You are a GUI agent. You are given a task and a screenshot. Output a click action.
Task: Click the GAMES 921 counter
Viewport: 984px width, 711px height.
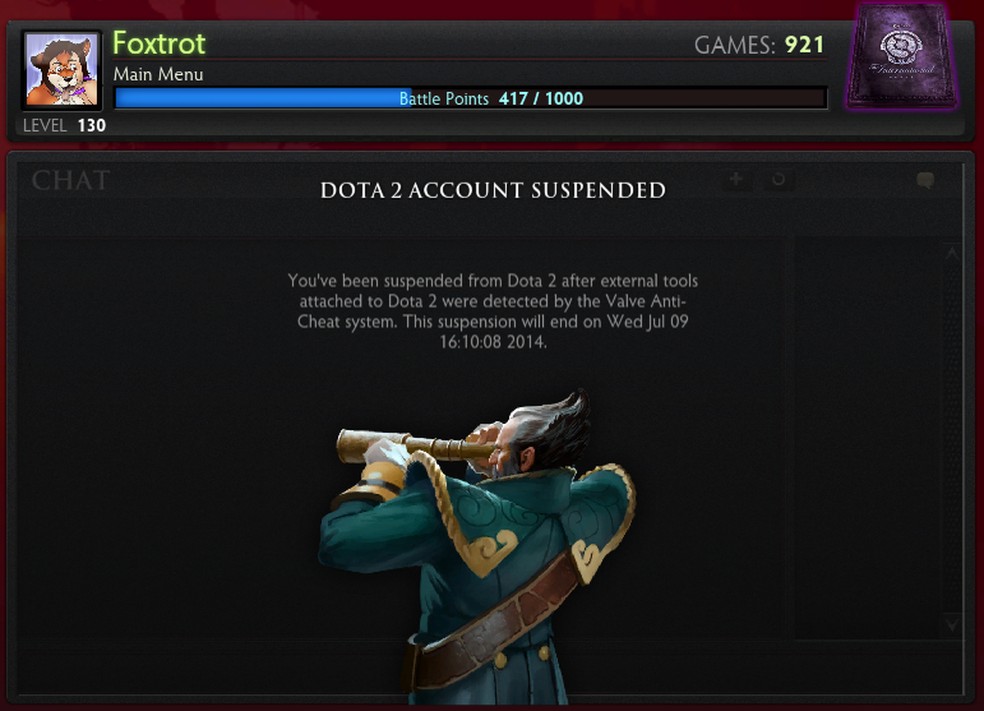pyautogui.click(x=759, y=45)
